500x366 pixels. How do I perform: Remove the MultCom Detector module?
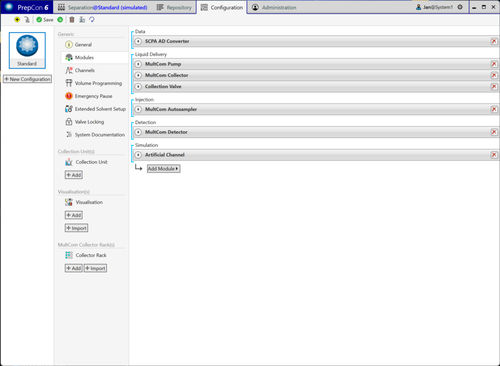pos(494,132)
